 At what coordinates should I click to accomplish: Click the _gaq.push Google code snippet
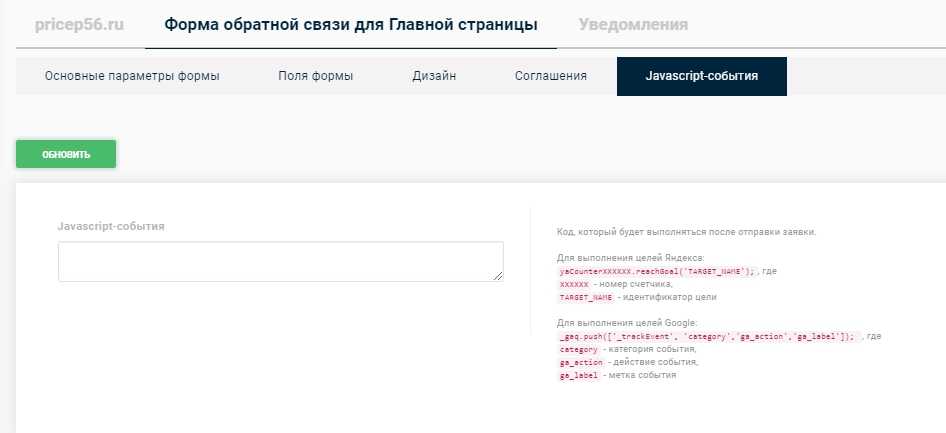tap(708, 337)
